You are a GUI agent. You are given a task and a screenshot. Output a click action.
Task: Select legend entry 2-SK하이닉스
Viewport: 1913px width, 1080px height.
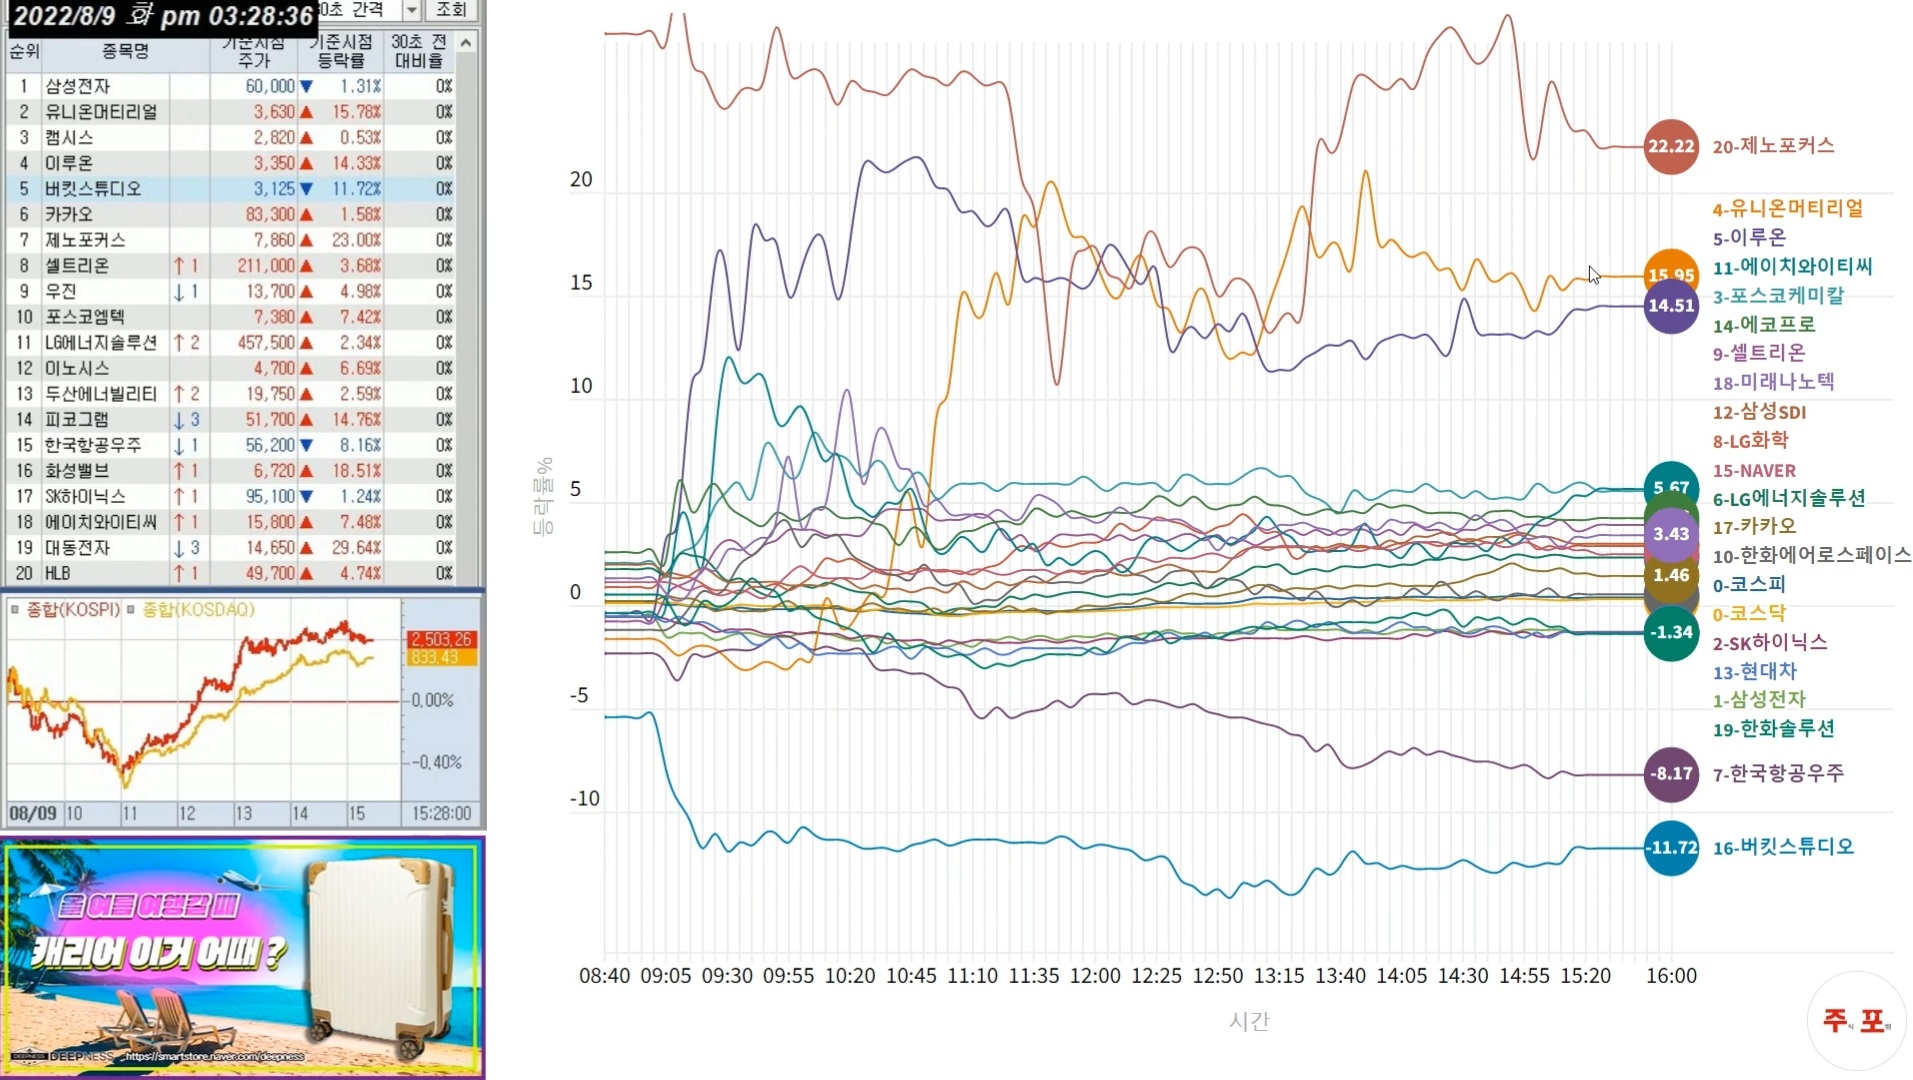1769,643
